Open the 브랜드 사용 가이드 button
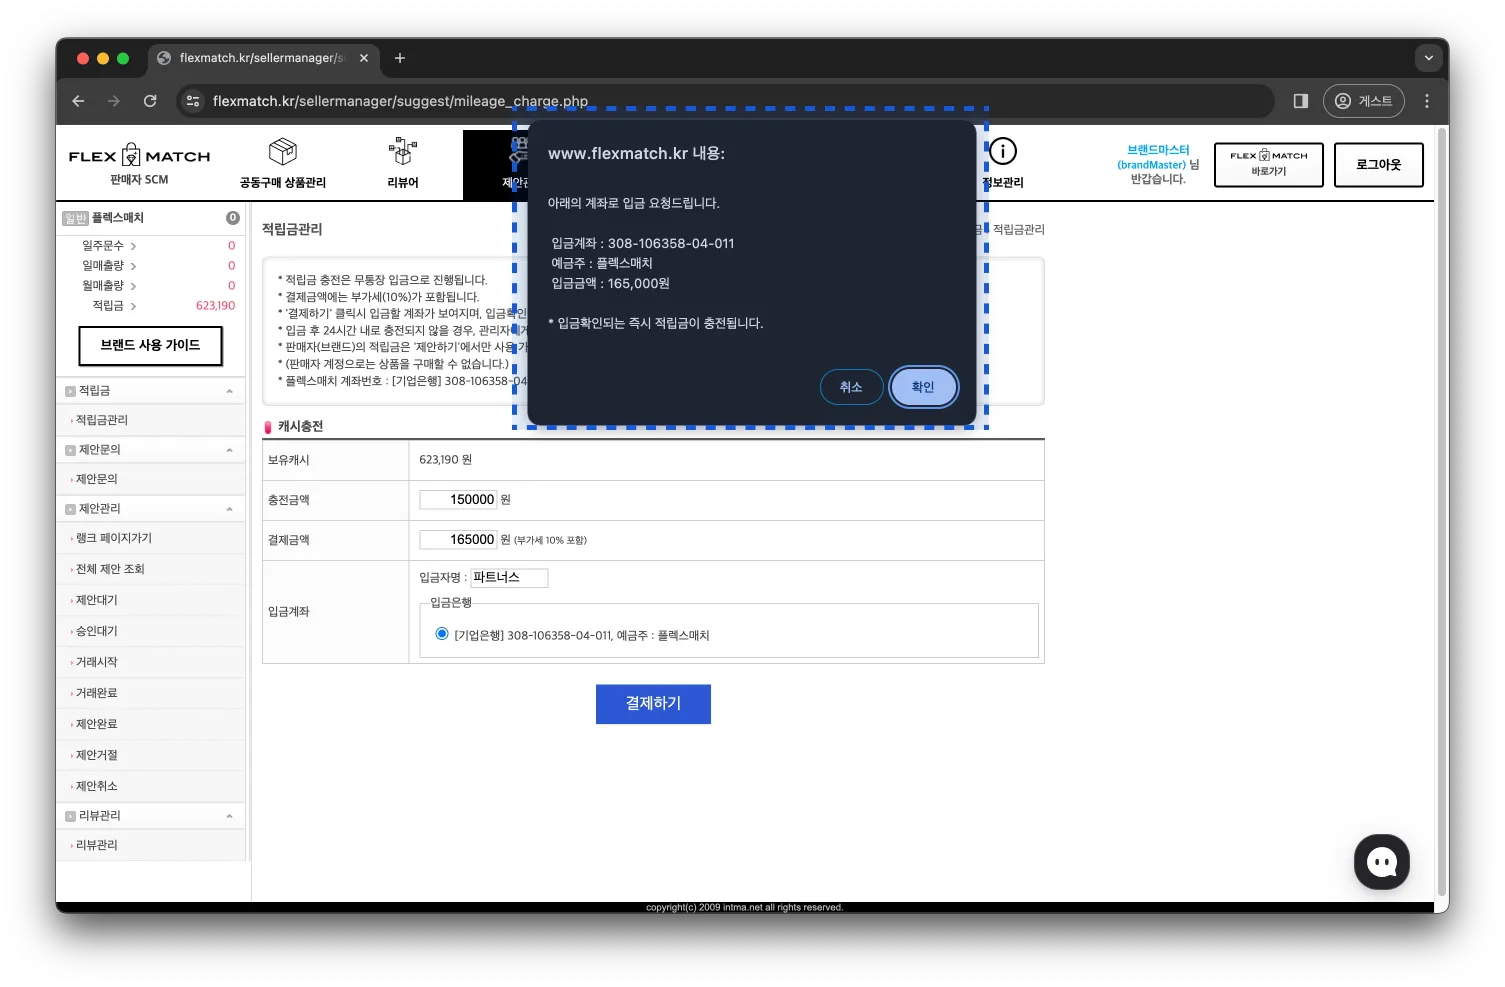Screen dimensions: 1505x987 click(150, 345)
